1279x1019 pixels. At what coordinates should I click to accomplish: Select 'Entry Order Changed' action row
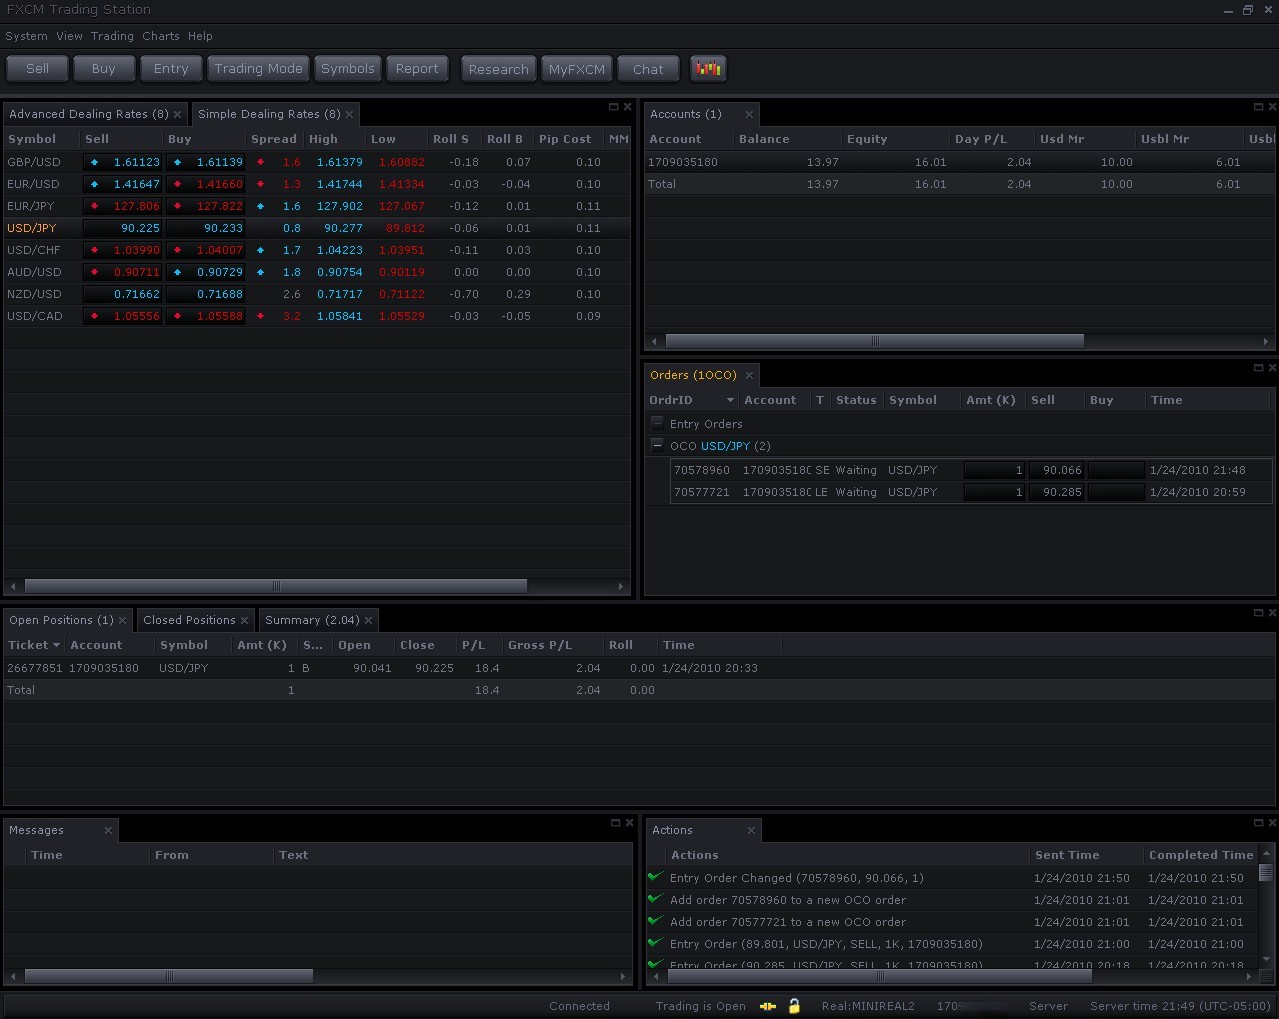click(953, 878)
